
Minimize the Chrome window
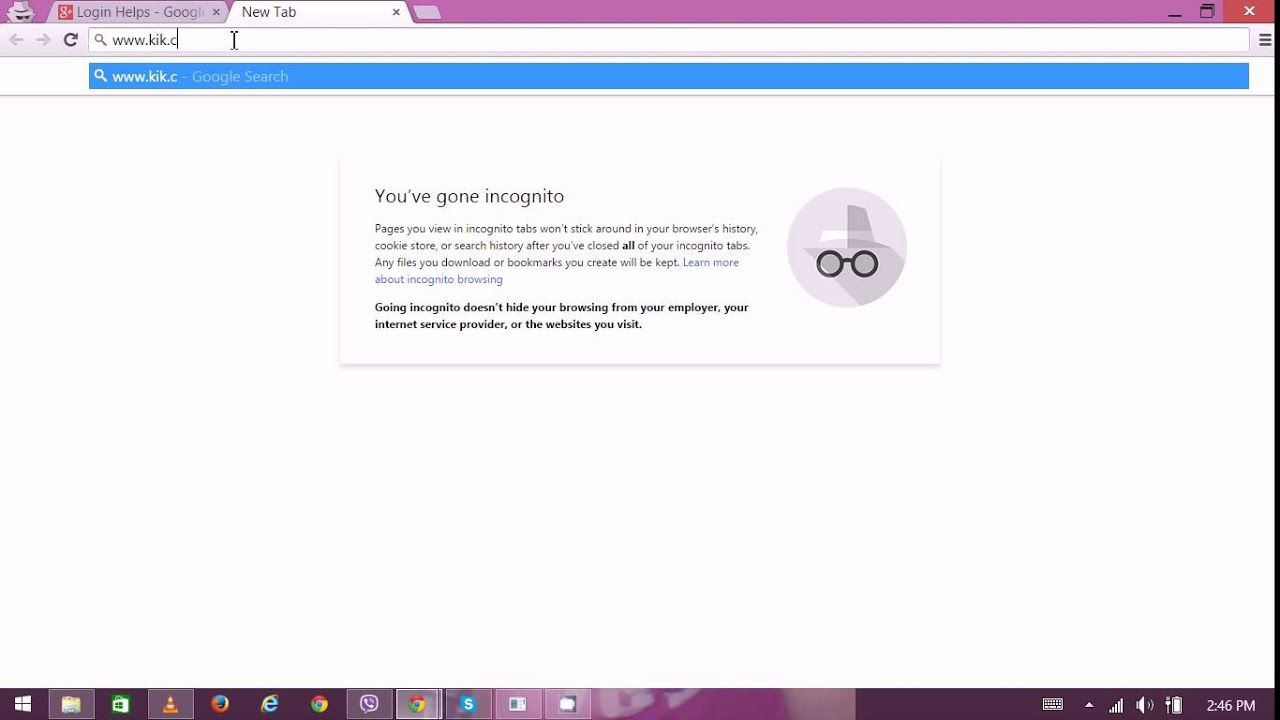[1175, 12]
